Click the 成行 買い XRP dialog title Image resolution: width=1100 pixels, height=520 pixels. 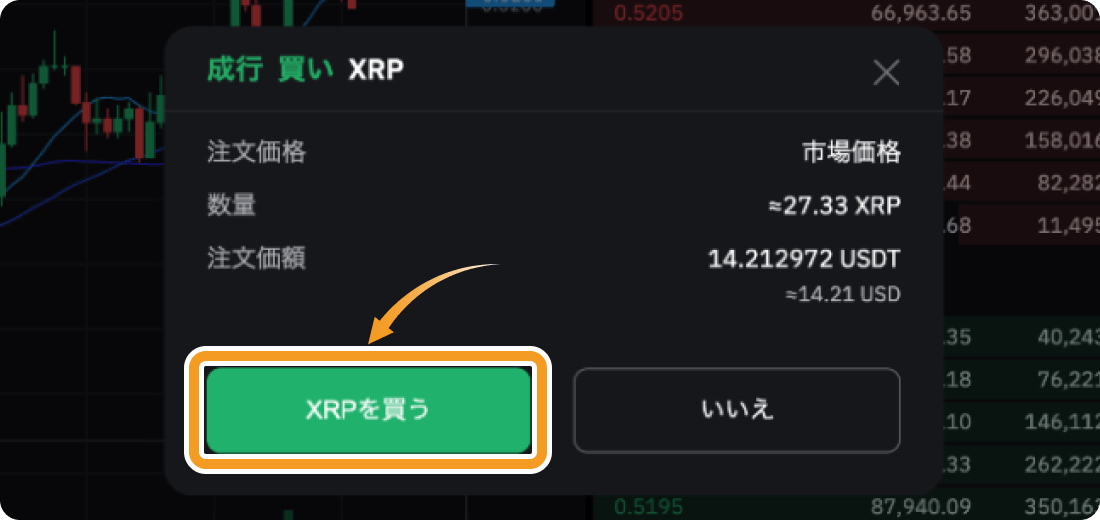pyautogui.click(x=305, y=70)
